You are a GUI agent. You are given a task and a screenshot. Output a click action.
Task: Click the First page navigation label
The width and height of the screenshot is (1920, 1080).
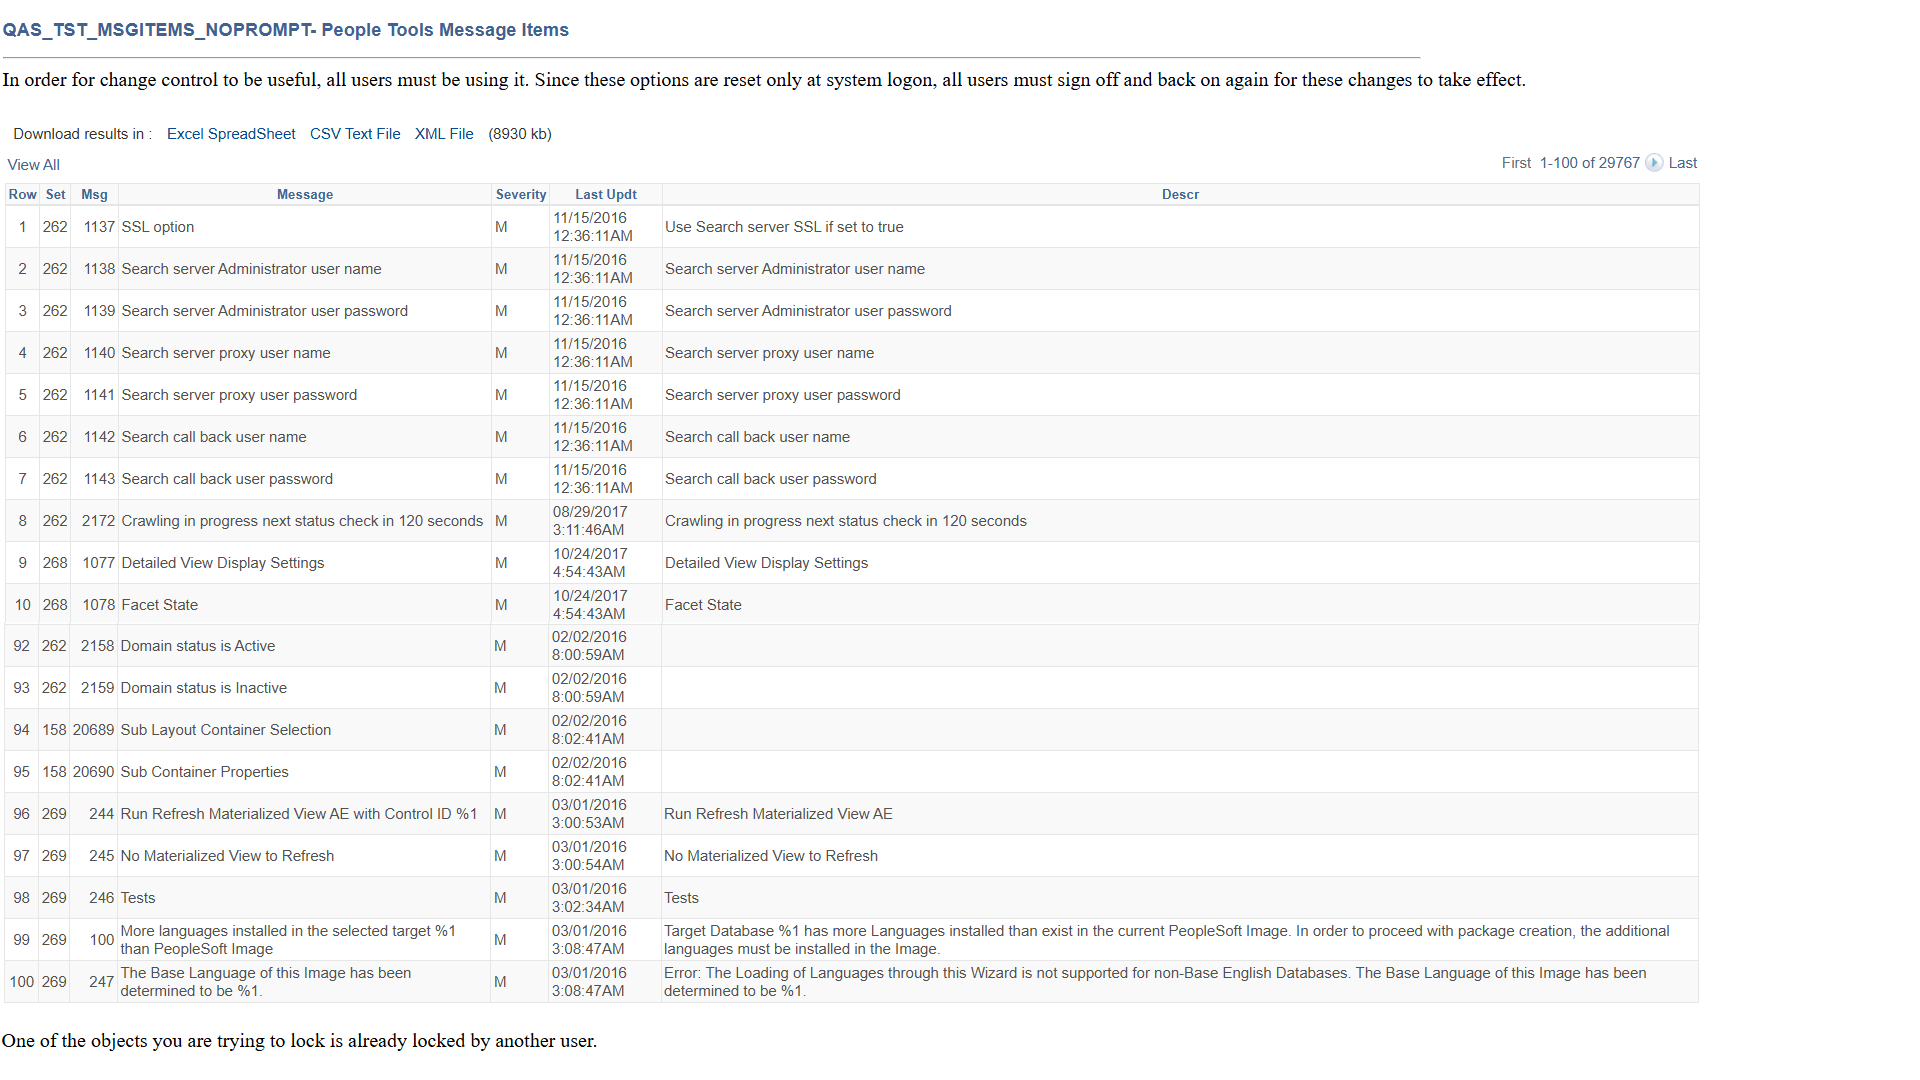1514,162
